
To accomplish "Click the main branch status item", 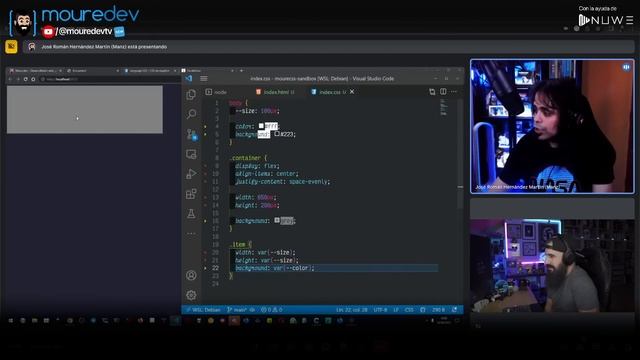I will [x=238, y=310].
